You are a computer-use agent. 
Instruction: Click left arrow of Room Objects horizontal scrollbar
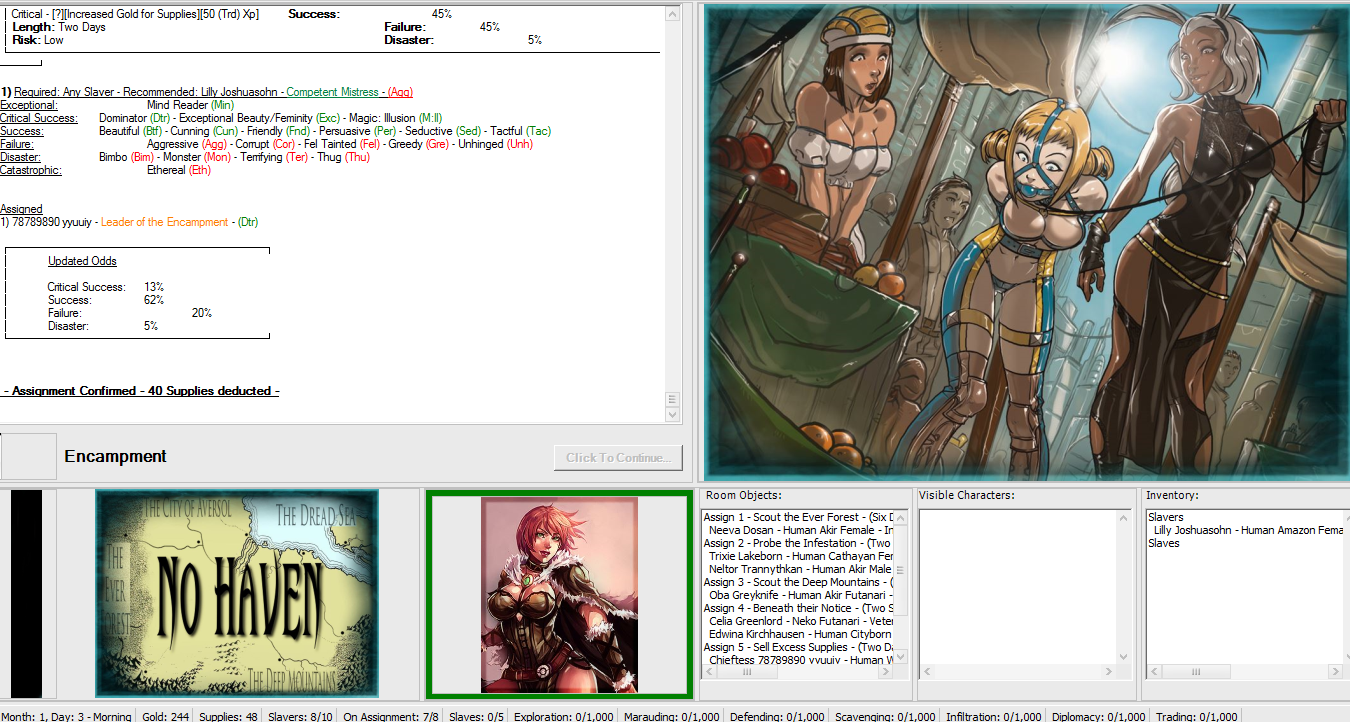(711, 672)
